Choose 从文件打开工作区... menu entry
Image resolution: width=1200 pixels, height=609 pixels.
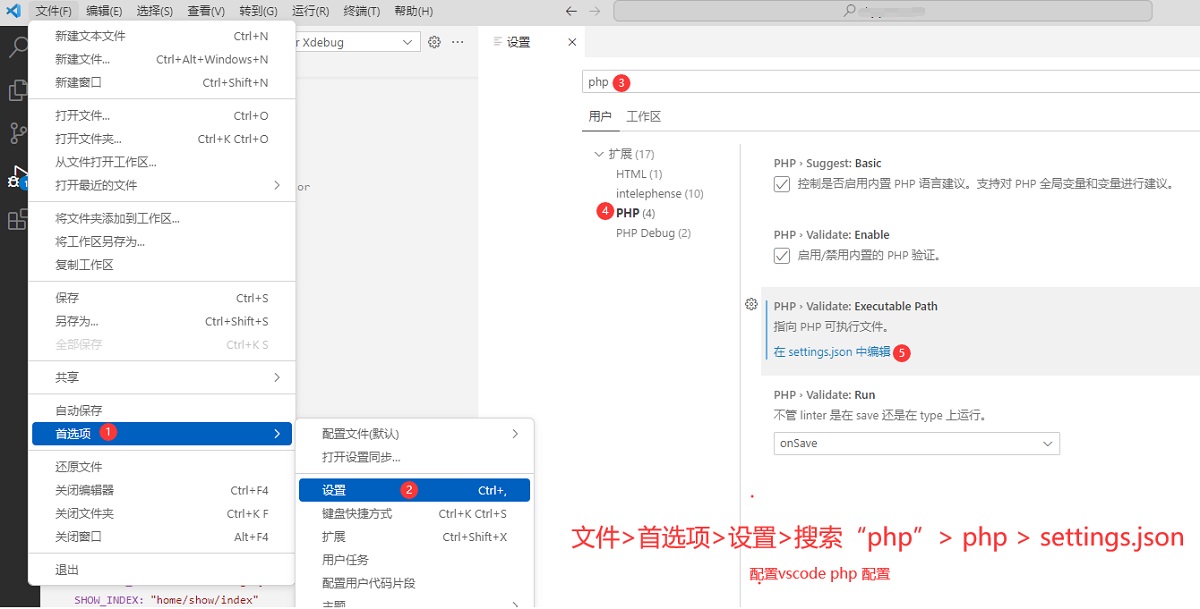click(162, 162)
